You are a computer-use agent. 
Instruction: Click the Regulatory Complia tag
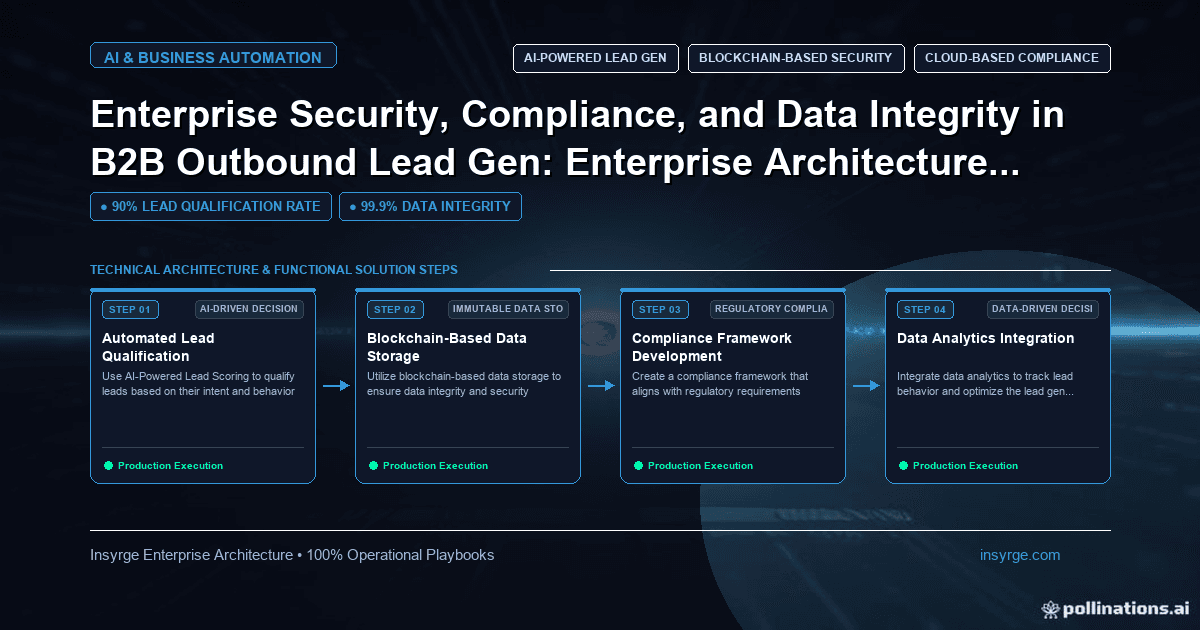(772, 309)
